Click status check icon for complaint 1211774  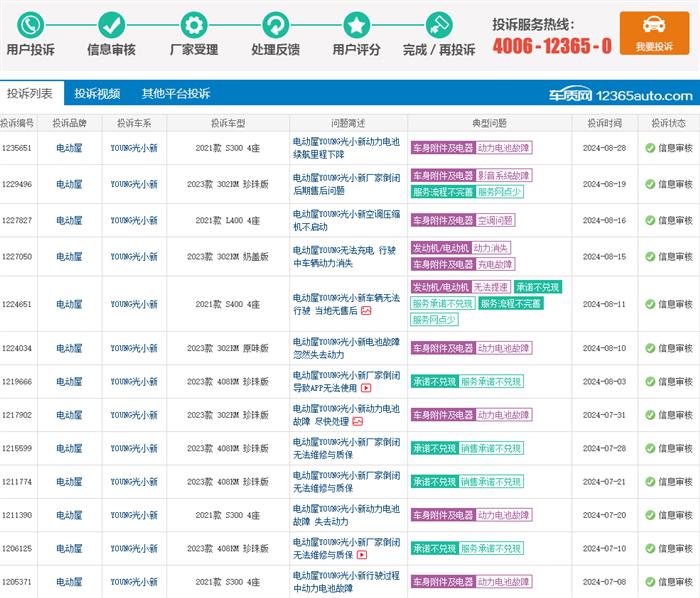650,482
